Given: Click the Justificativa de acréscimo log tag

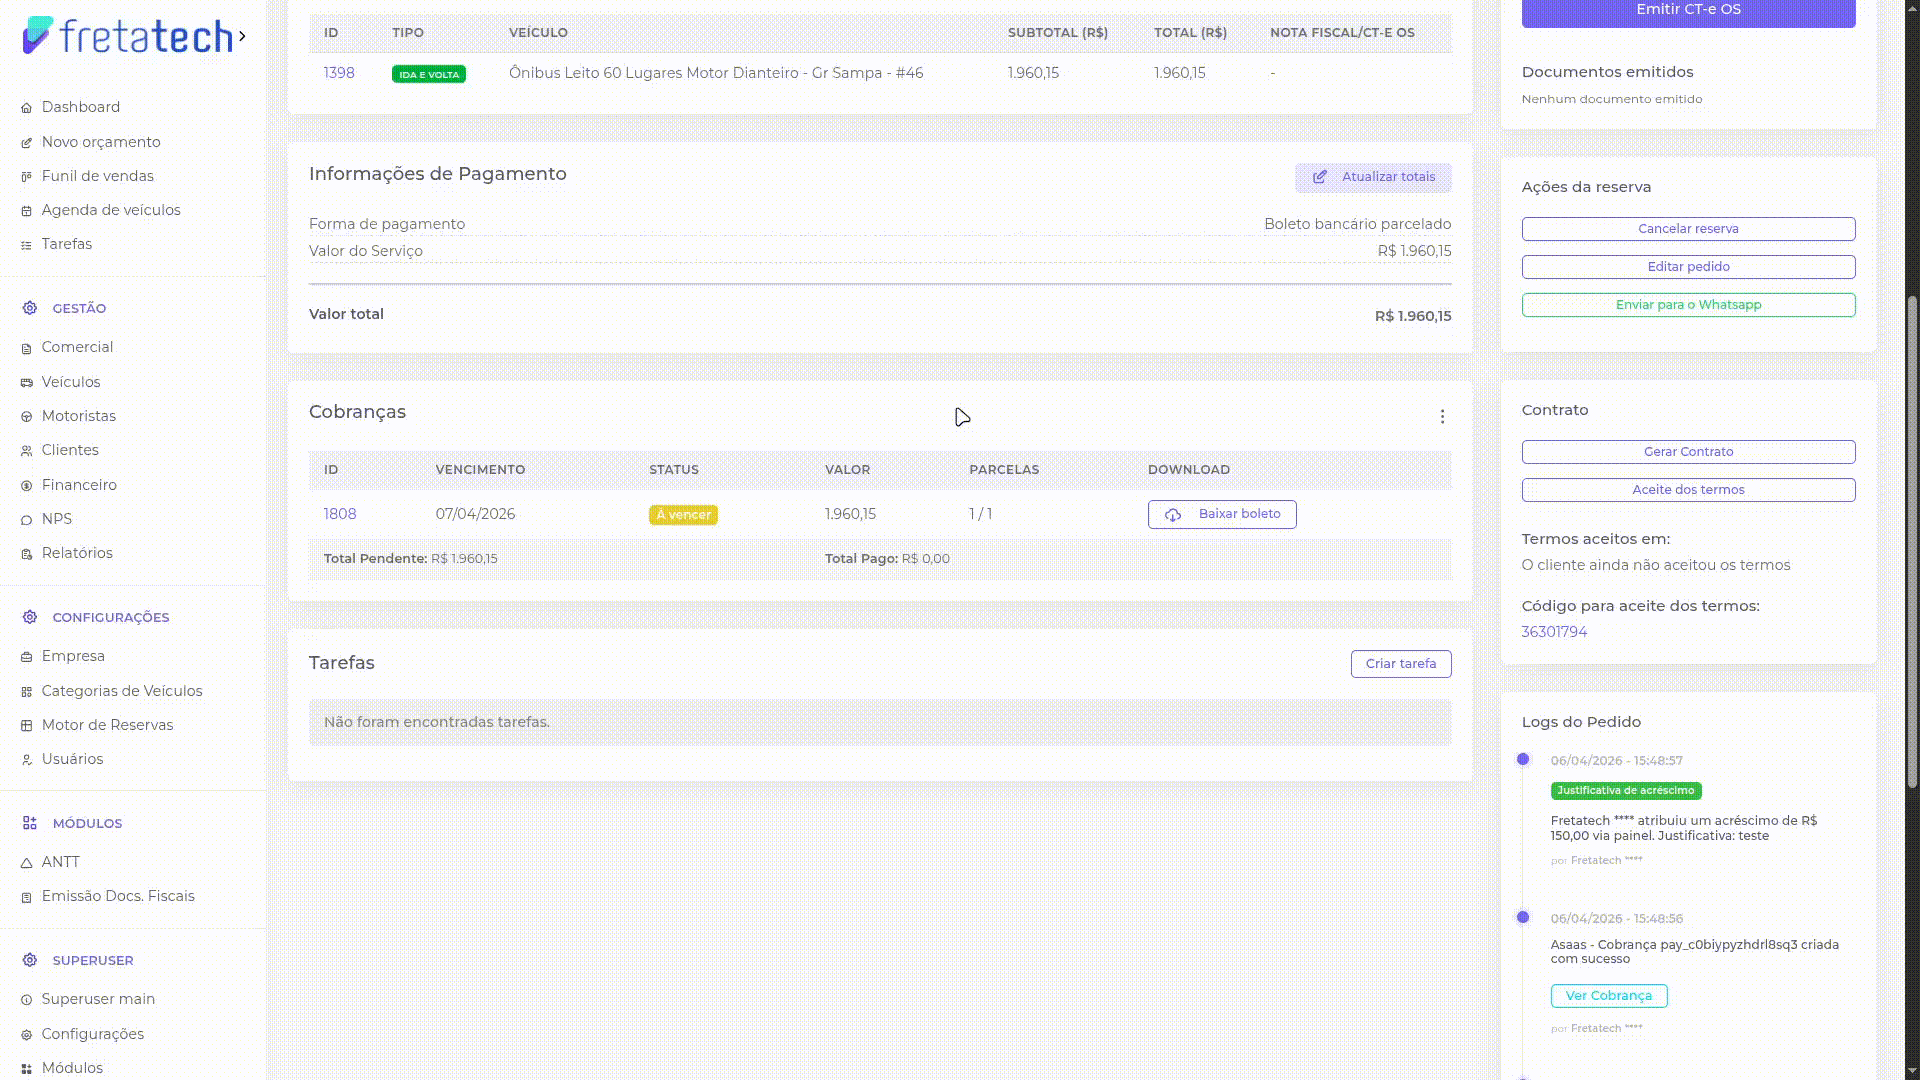Looking at the screenshot, I should coord(1626,791).
